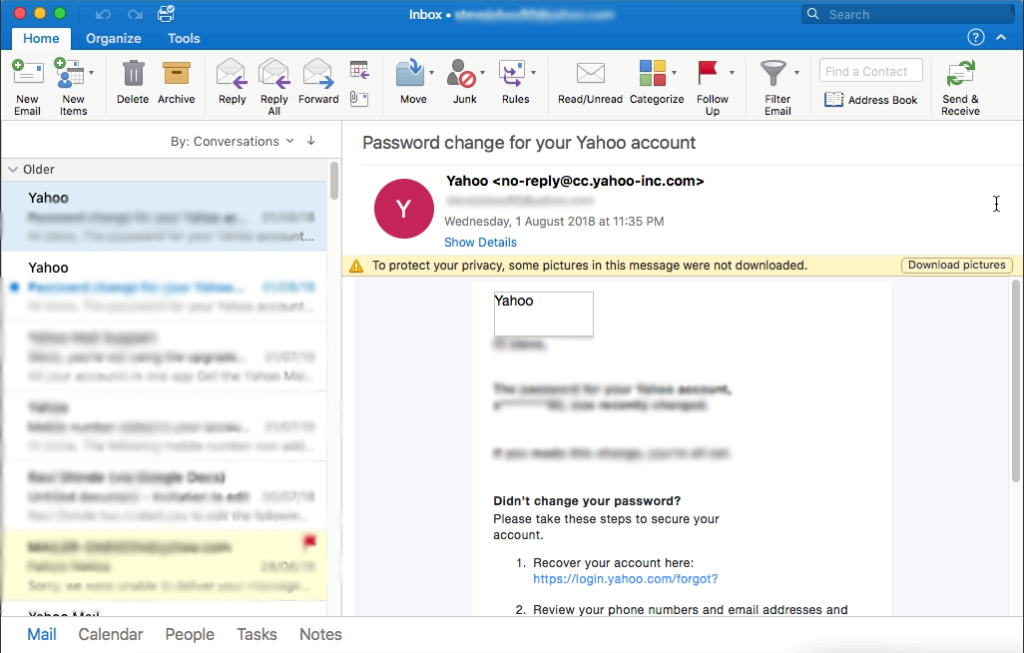Expand the Follow Up dropdown arrow

731,72
